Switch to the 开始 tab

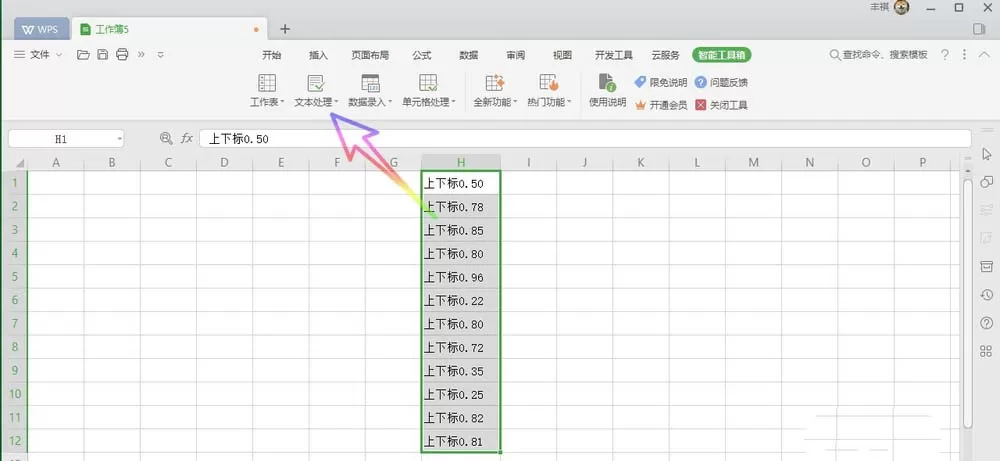pyautogui.click(x=272, y=55)
